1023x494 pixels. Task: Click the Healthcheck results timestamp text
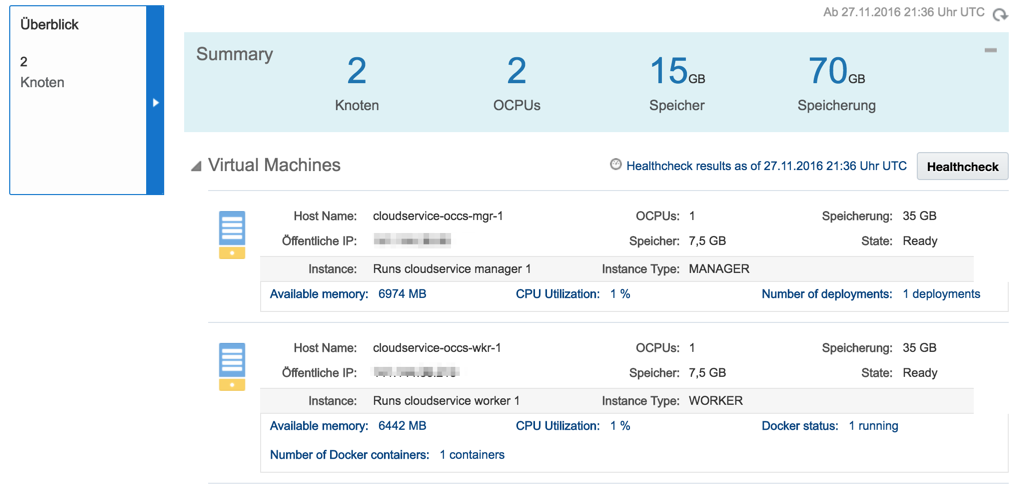tap(766, 166)
